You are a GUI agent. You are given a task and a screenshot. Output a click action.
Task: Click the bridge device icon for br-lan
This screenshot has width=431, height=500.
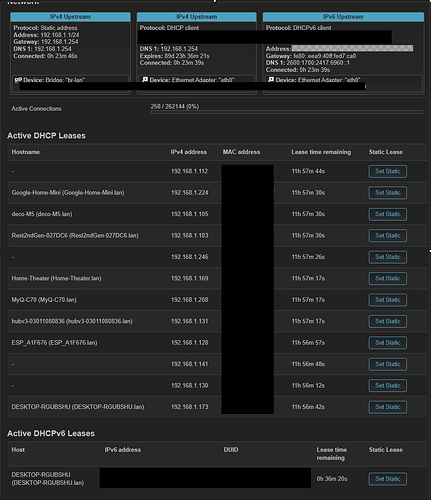18,80
